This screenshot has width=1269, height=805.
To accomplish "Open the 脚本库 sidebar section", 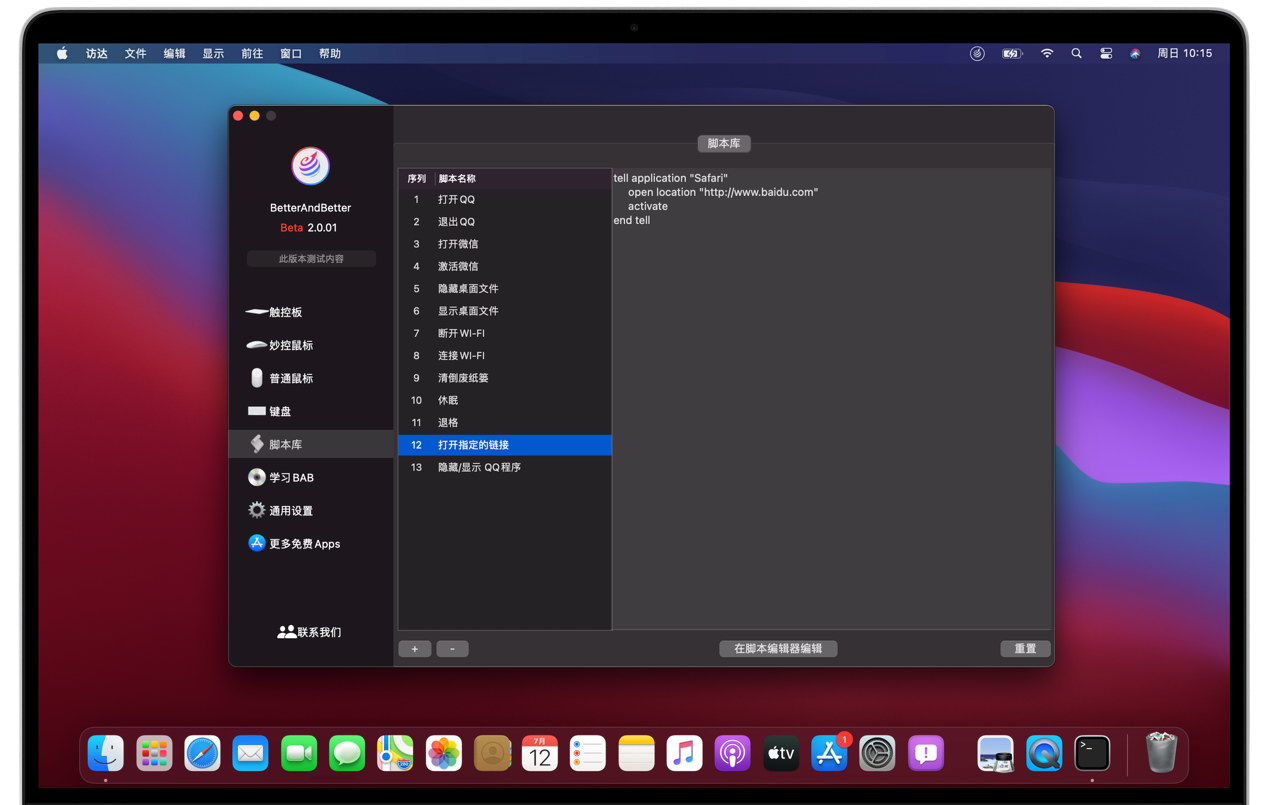I will click(x=283, y=443).
